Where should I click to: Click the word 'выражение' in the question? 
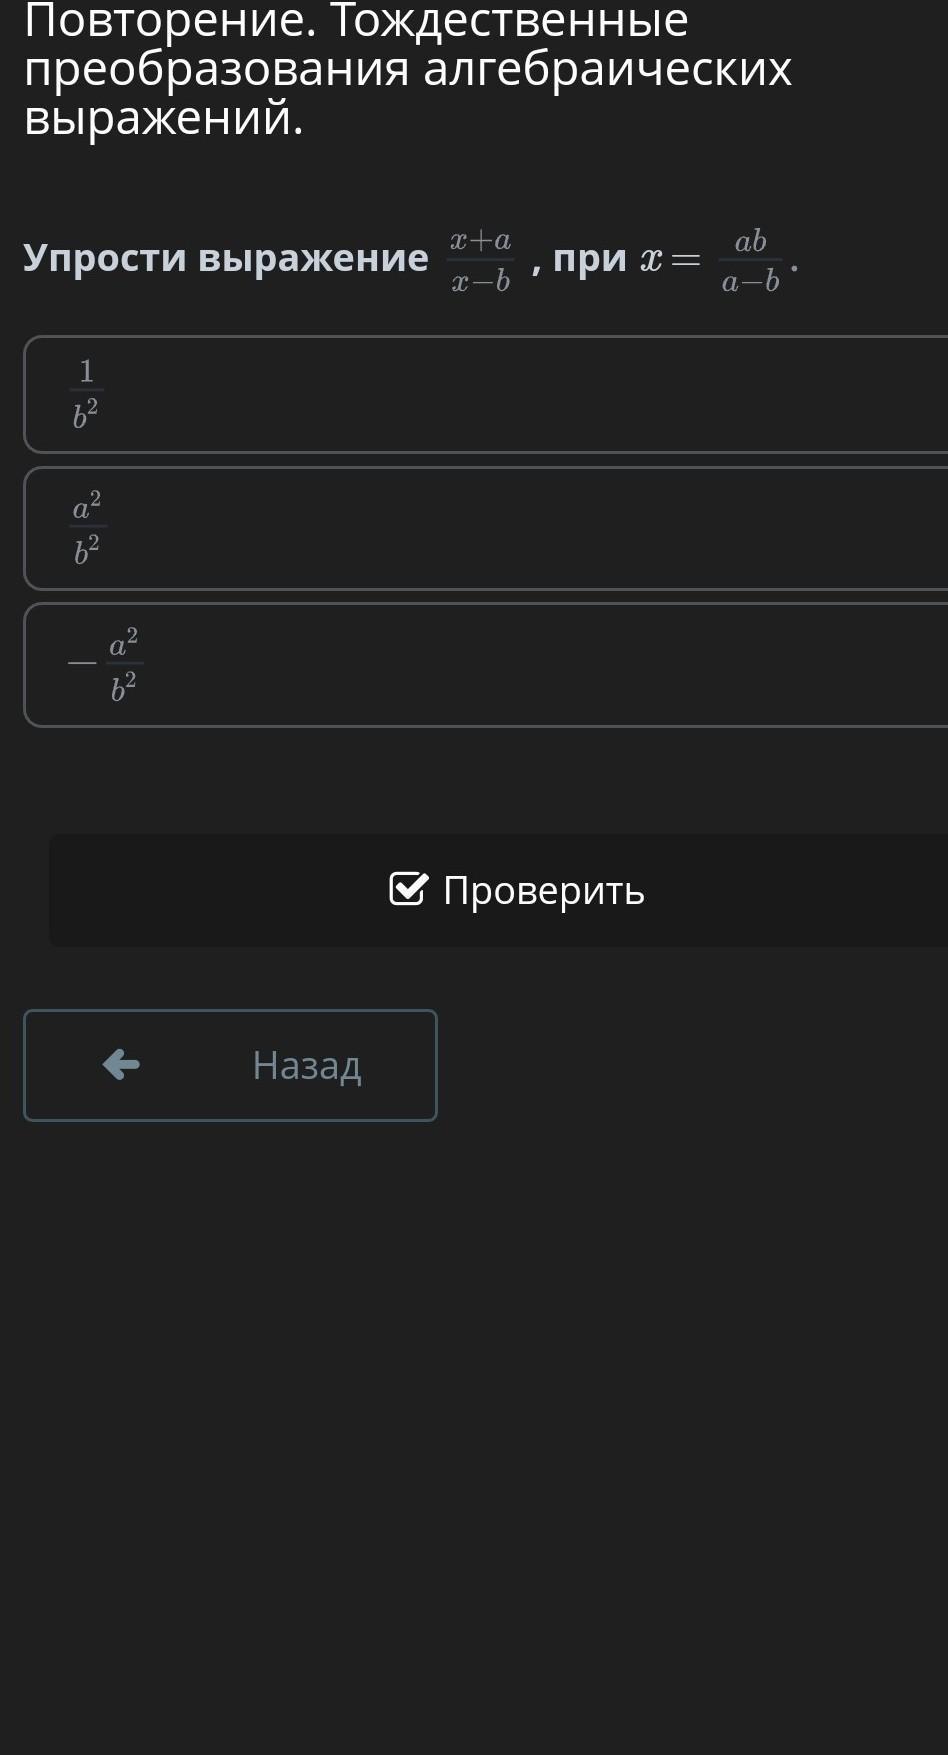tap(314, 258)
